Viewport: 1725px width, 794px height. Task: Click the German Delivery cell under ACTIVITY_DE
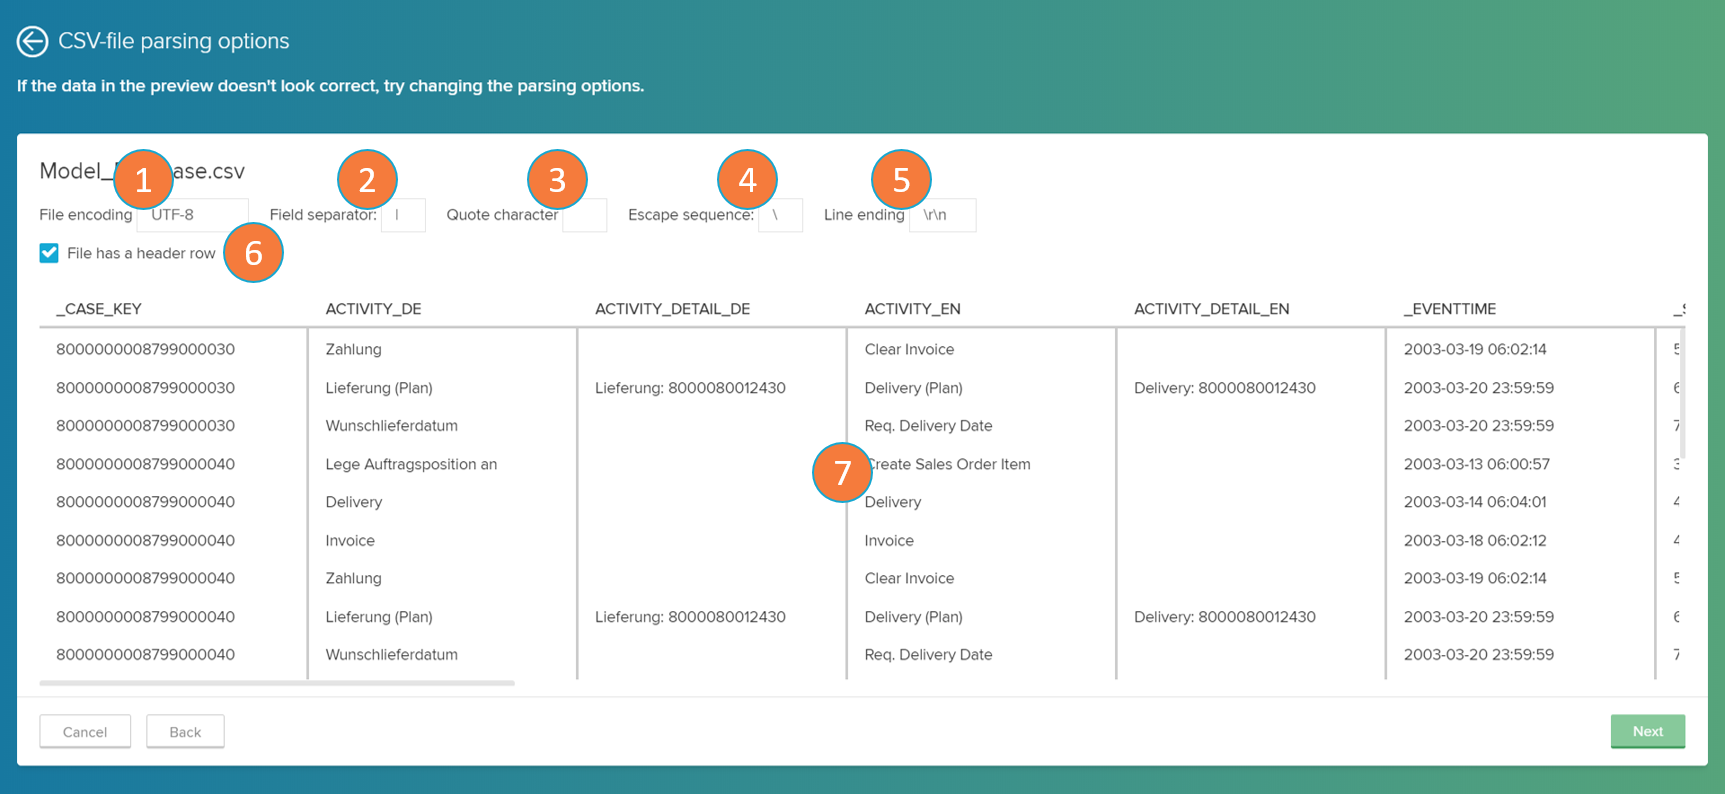click(353, 502)
